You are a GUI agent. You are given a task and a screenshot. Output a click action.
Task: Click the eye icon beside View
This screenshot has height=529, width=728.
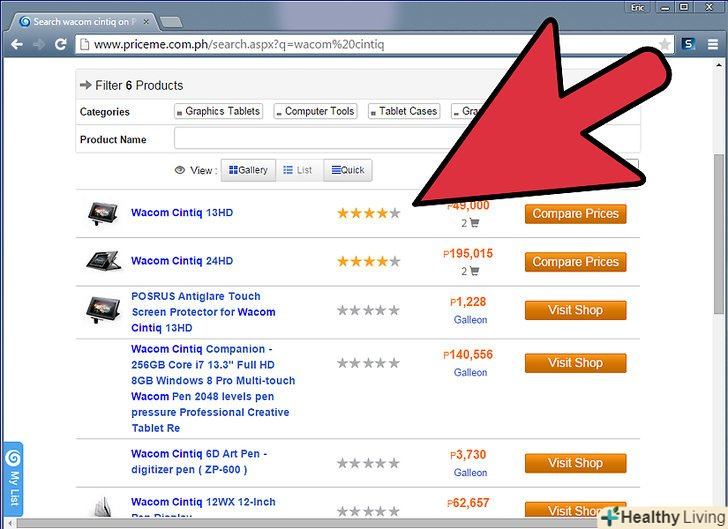pos(180,170)
